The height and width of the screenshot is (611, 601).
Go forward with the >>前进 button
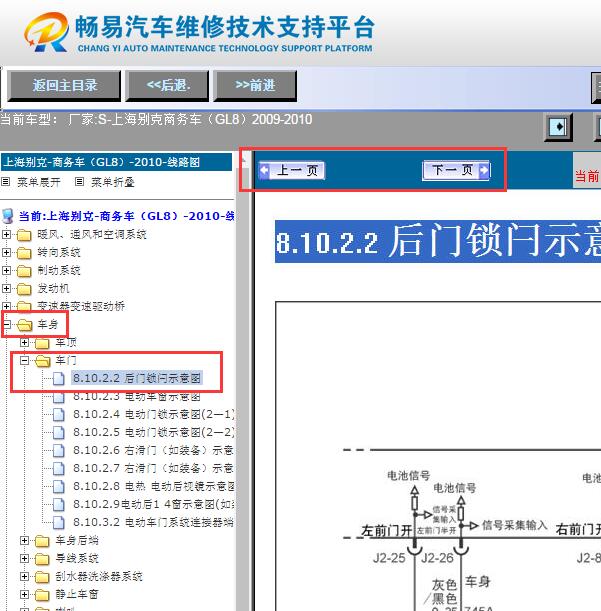click(x=255, y=86)
